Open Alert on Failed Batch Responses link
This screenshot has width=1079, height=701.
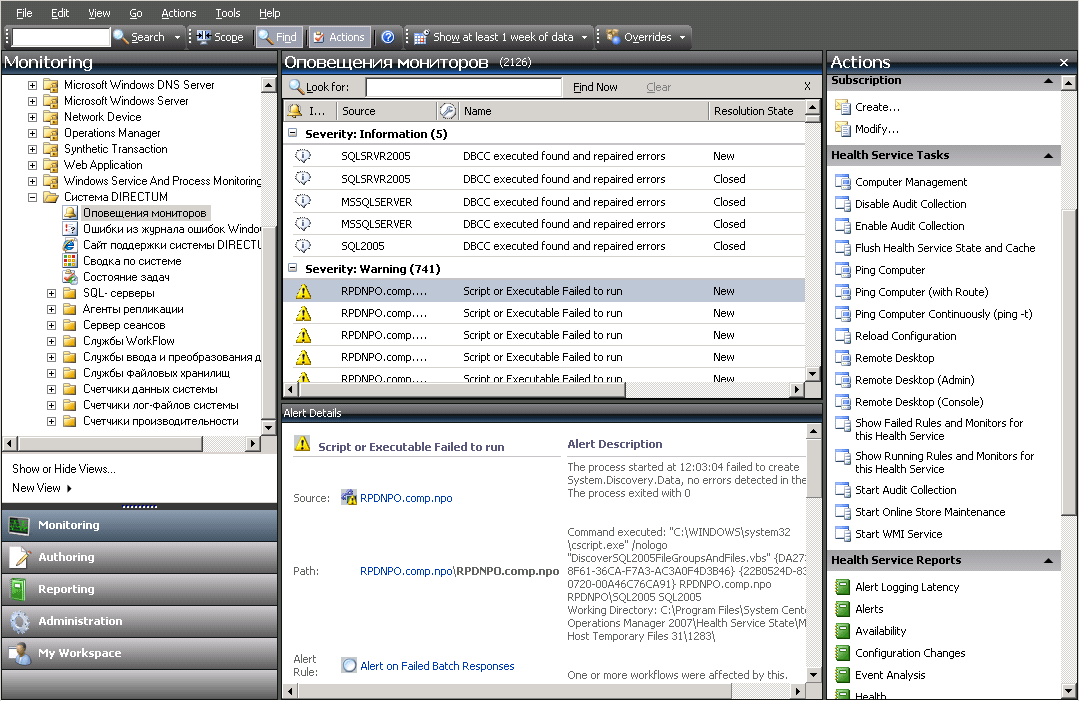[437, 666]
